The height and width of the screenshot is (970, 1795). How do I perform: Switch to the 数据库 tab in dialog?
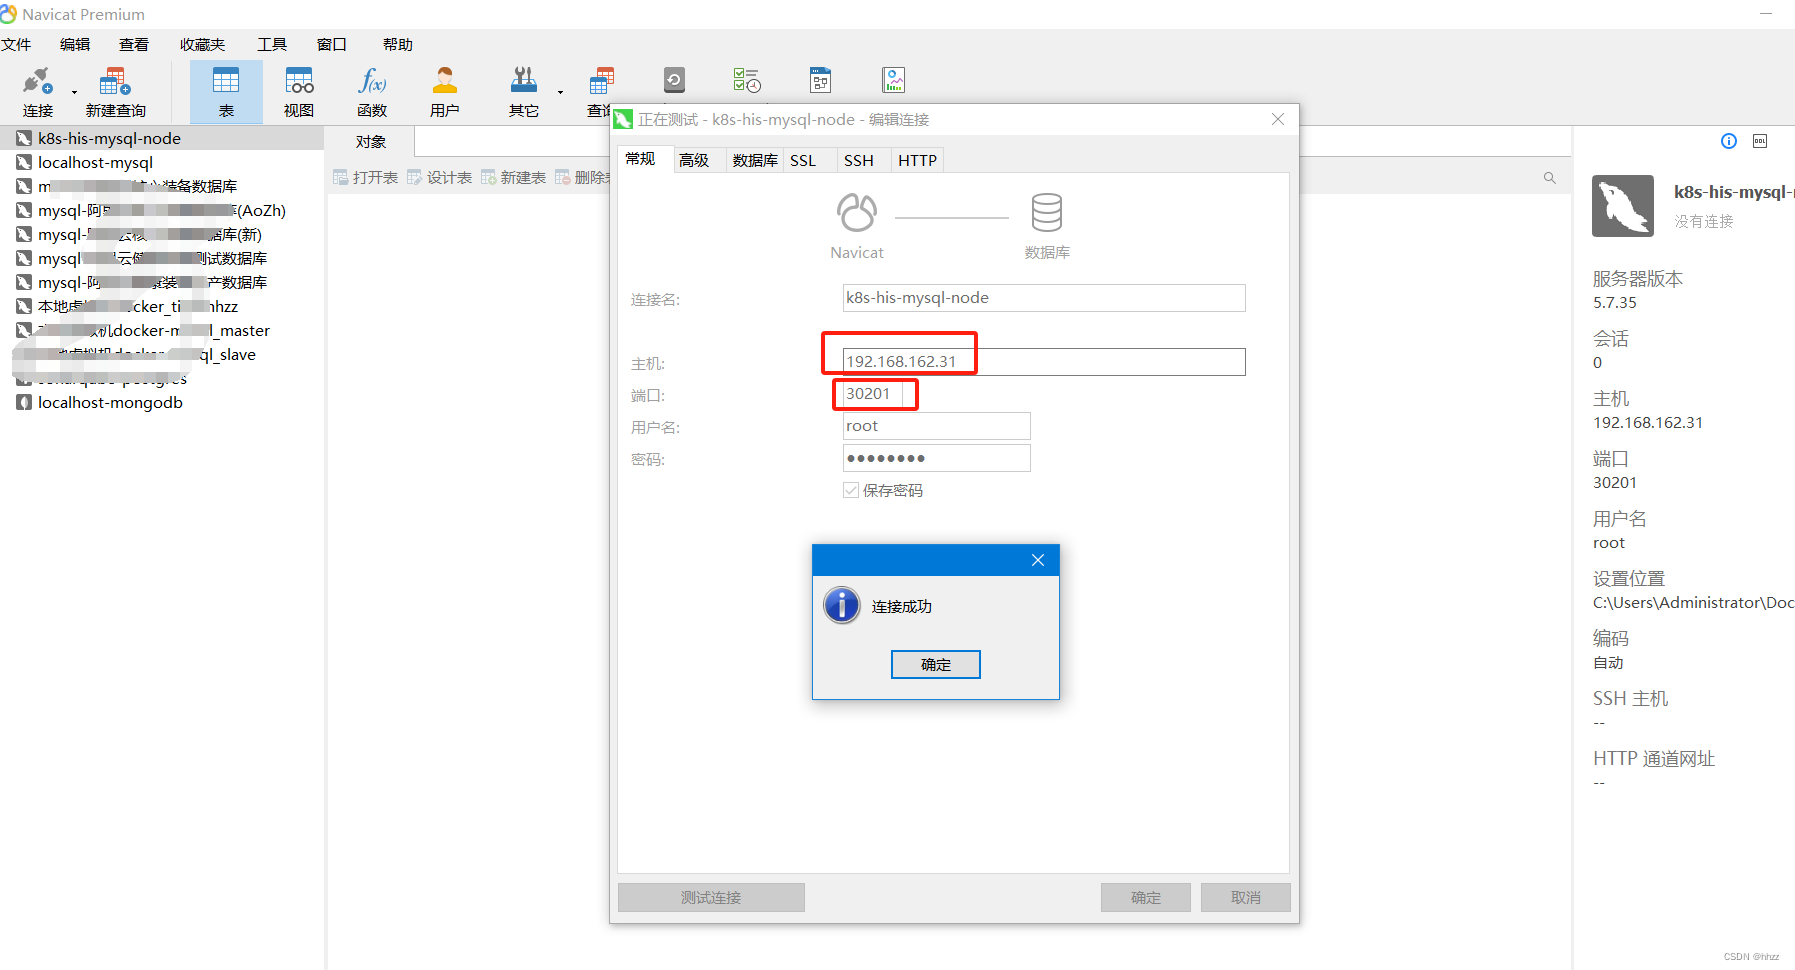[x=755, y=160]
